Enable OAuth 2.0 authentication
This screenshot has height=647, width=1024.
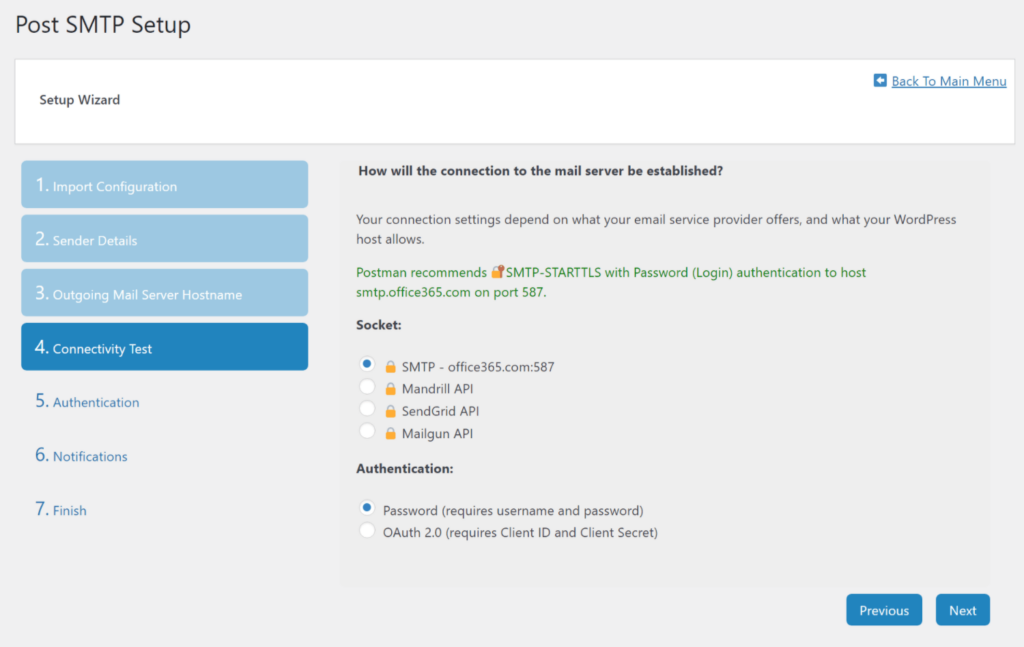click(x=367, y=531)
